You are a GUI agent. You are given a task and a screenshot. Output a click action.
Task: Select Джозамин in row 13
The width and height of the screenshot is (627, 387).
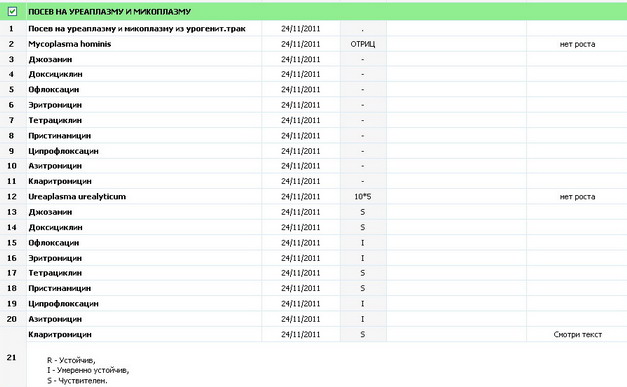point(50,212)
